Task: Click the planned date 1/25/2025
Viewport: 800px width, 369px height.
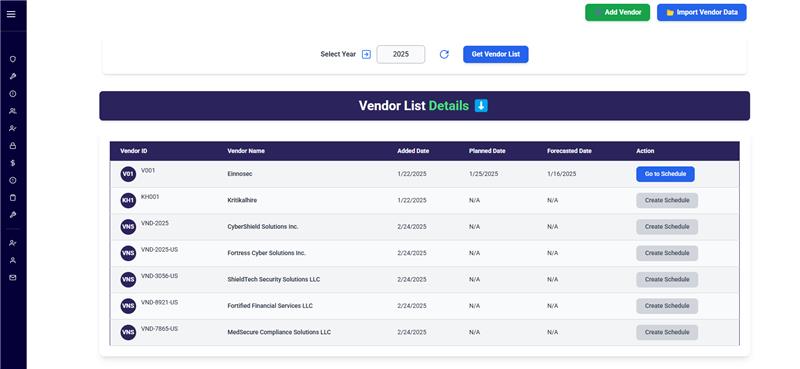Action: [x=484, y=174]
